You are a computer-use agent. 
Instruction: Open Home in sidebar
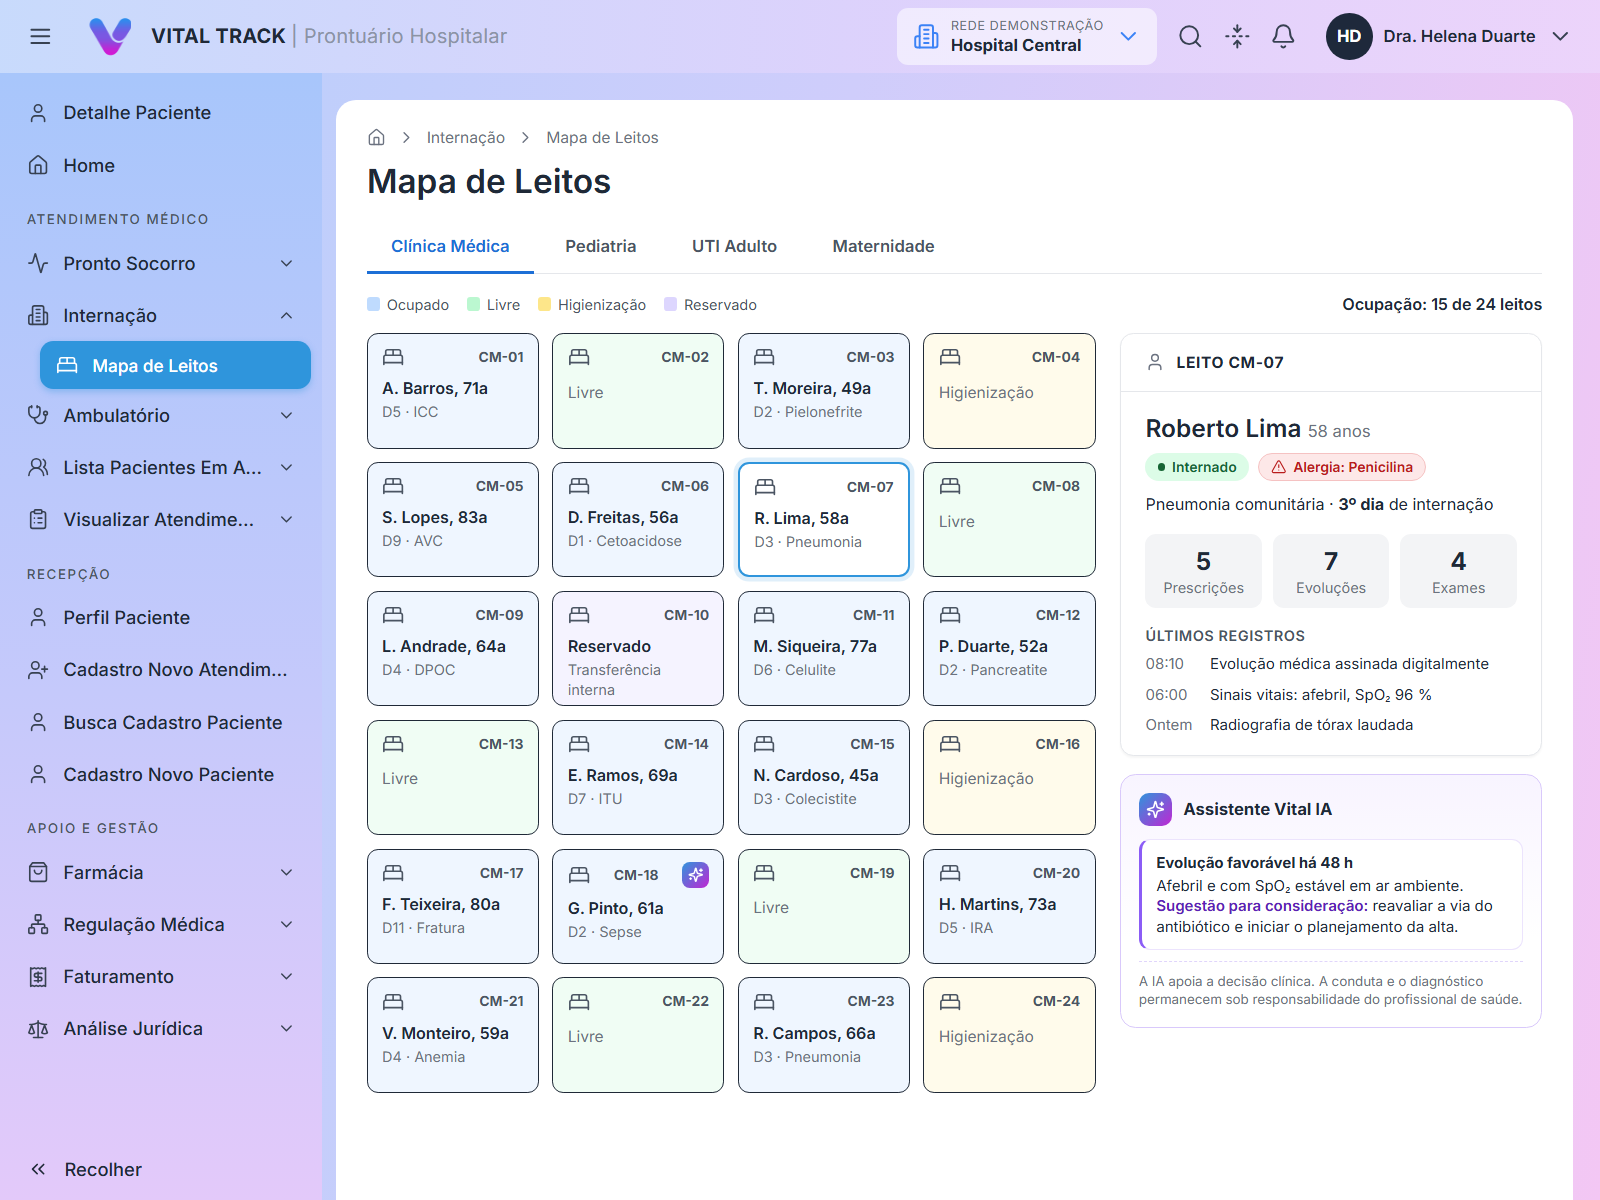161,166
